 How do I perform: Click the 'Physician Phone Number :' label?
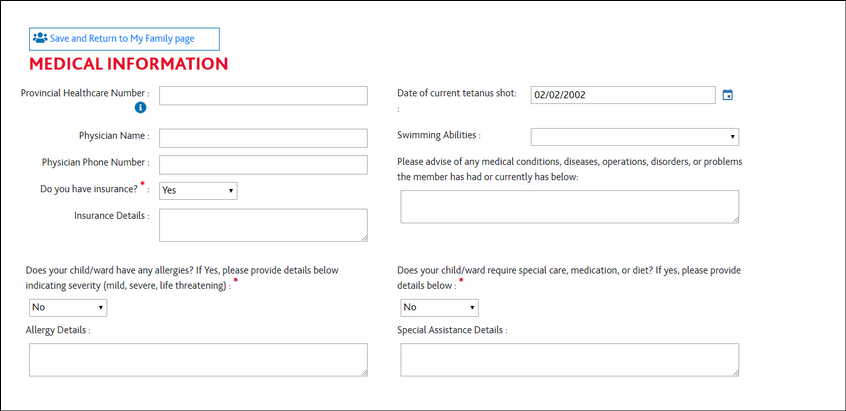(x=95, y=162)
